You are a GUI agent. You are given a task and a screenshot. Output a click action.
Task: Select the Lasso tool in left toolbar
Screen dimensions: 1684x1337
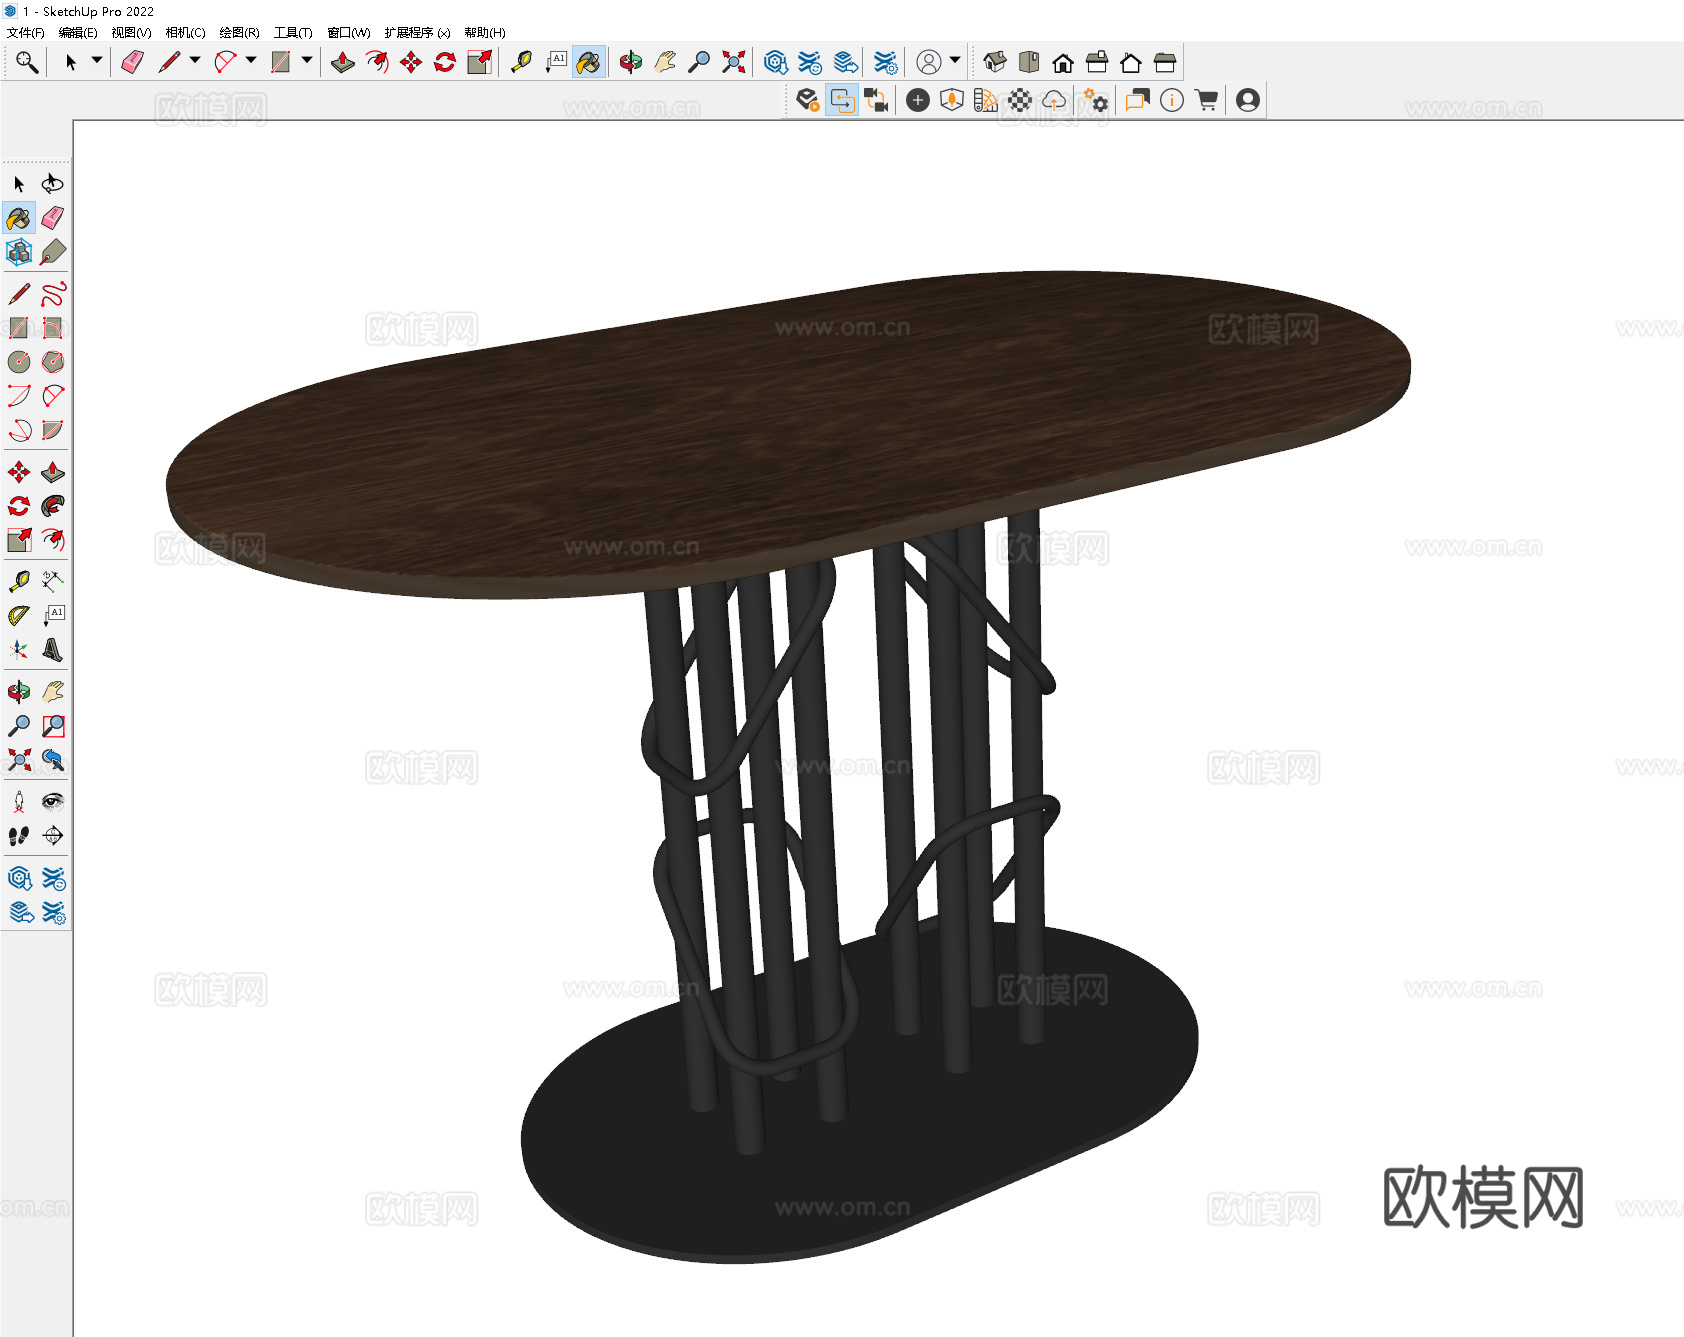click(x=53, y=184)
